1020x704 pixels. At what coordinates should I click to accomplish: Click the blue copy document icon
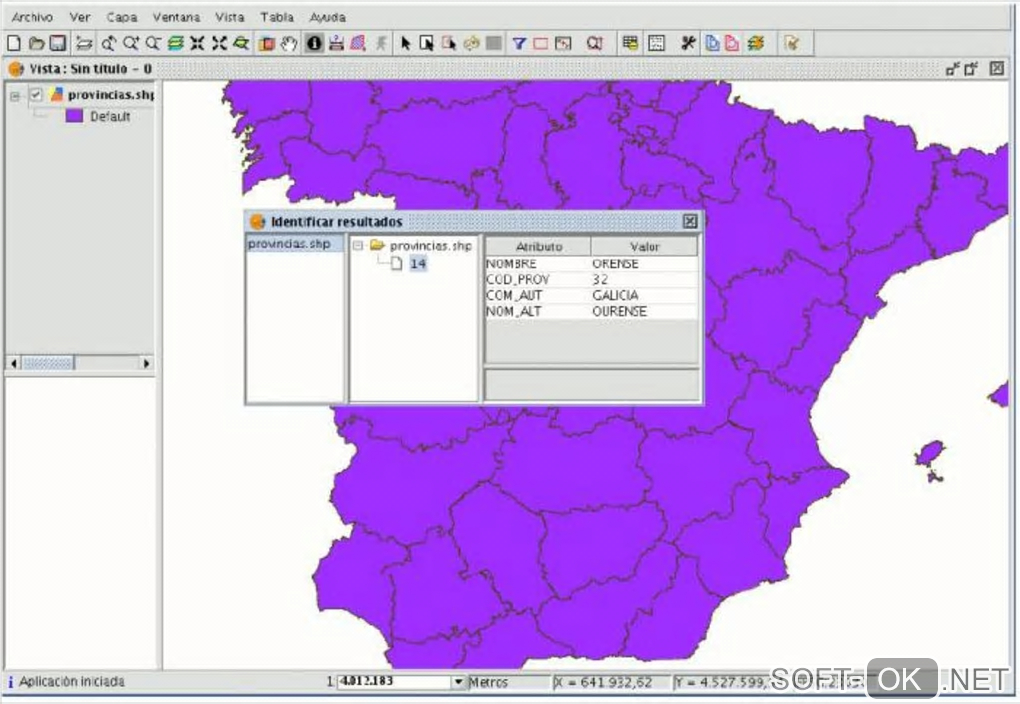(x=713, y=44)
